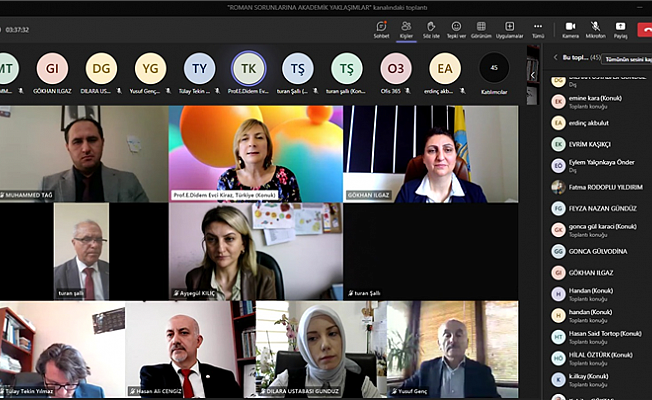Raise hand with Söz iste

[x=431, y=28]
